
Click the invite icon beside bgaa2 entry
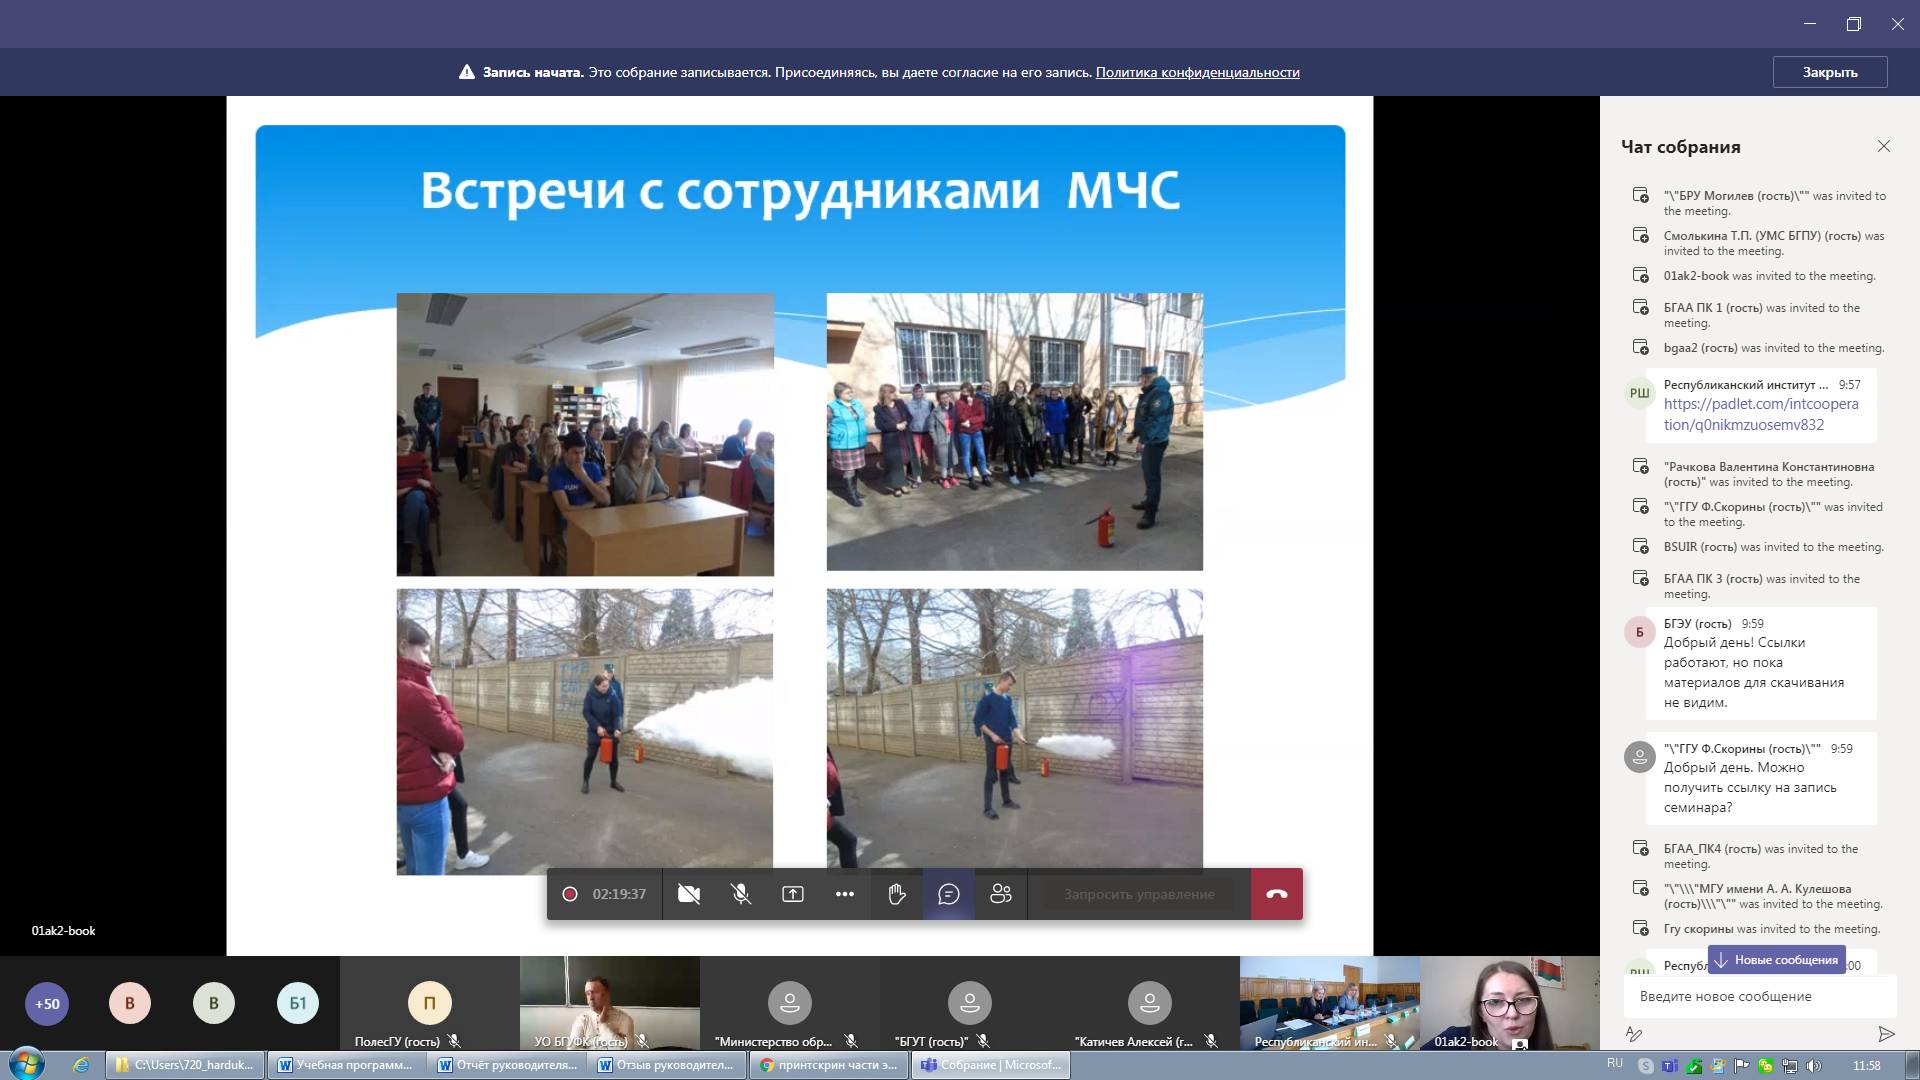[x=1641, y=348]
